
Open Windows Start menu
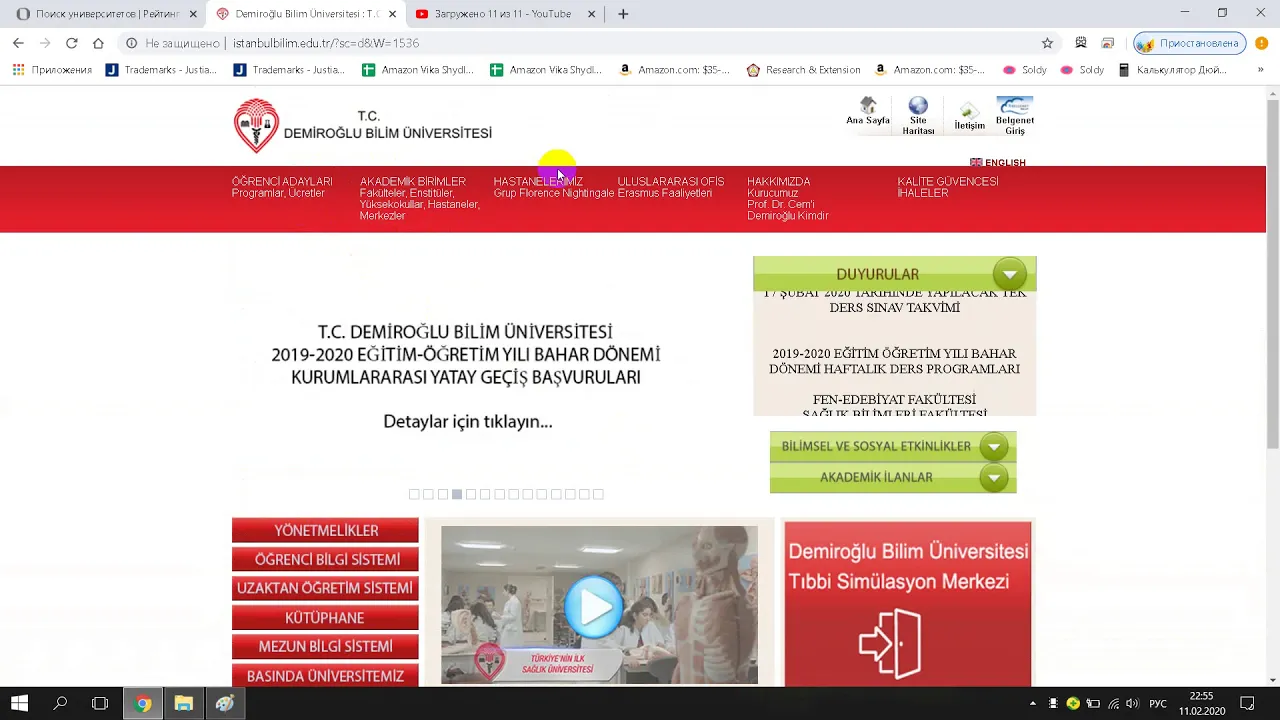(19, 703)
